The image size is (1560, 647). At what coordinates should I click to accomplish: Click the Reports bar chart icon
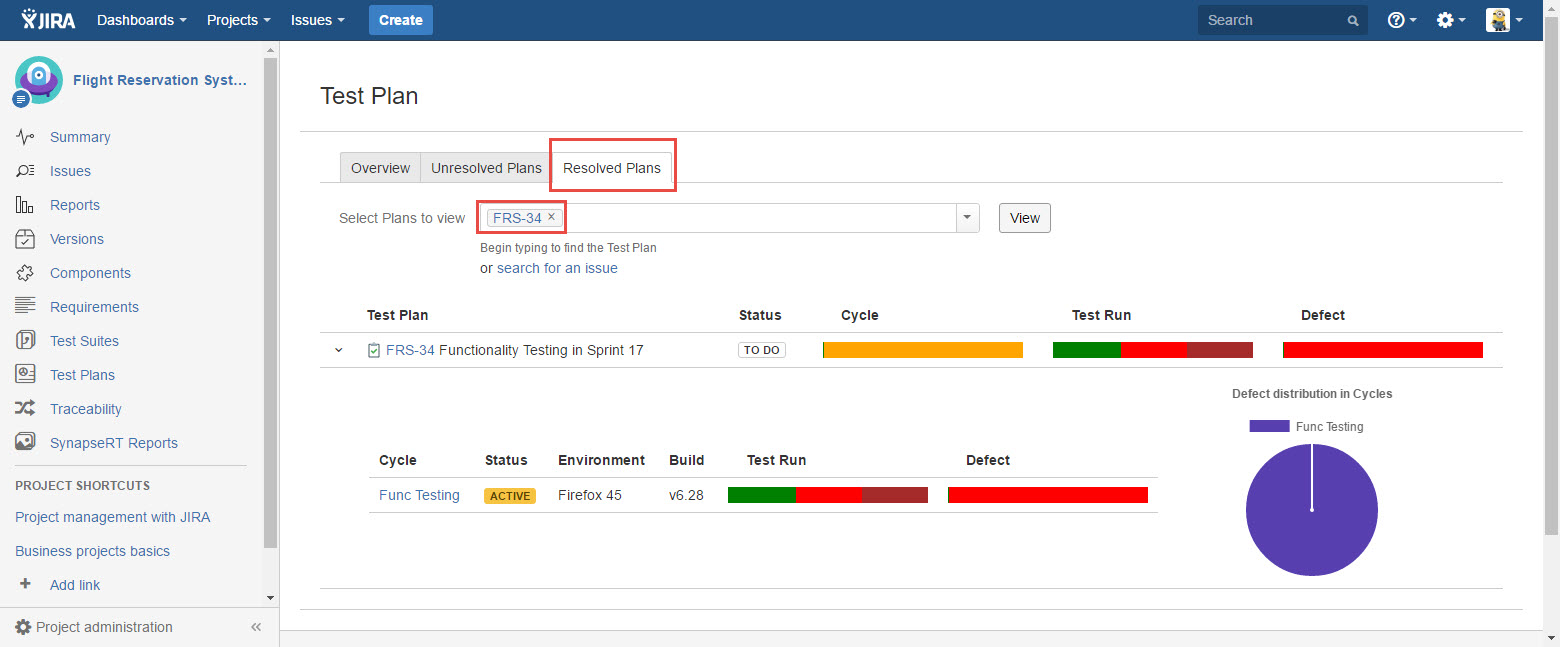(x=26, y=205)
